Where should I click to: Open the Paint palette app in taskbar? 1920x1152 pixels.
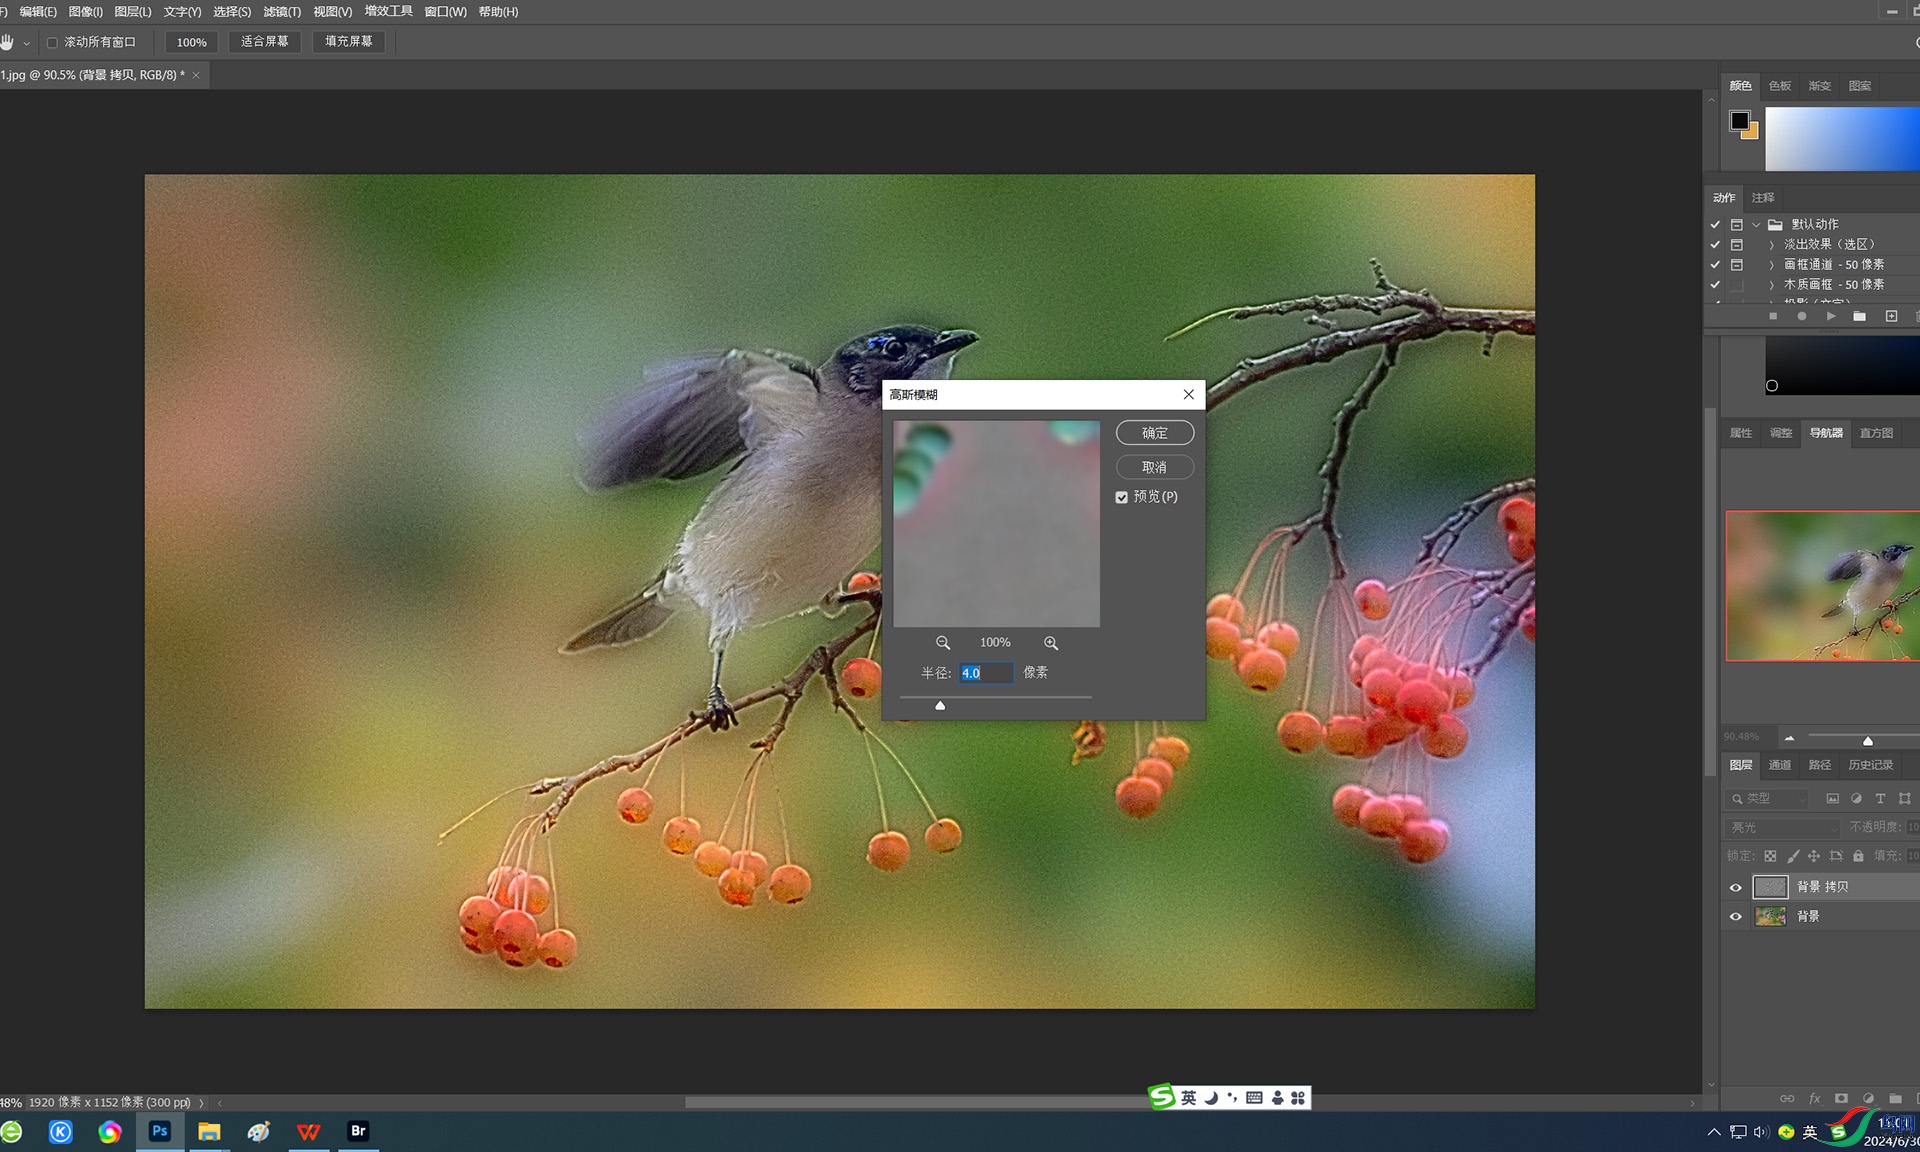[x=259, y=1131]
